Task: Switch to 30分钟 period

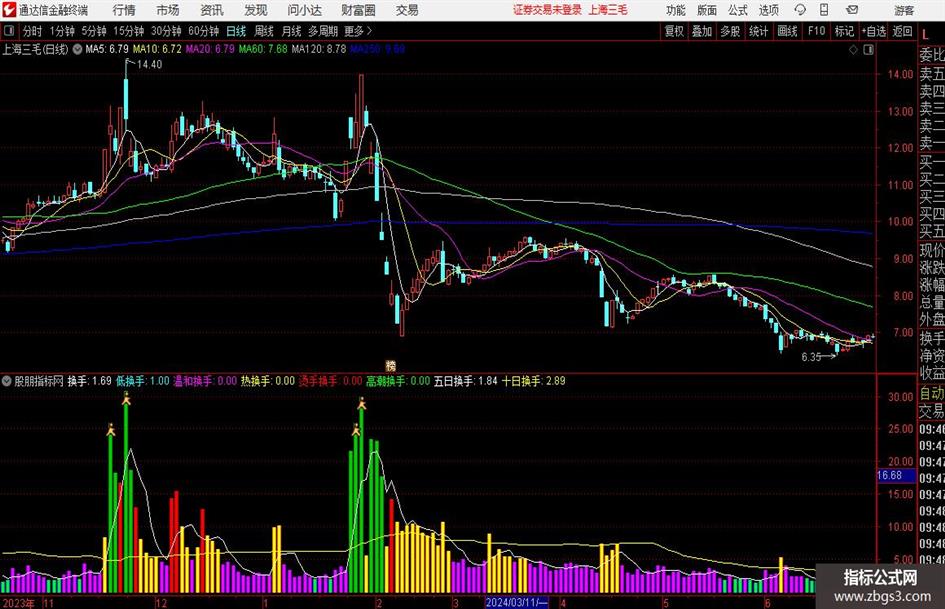Action: (x=166, y=31)
